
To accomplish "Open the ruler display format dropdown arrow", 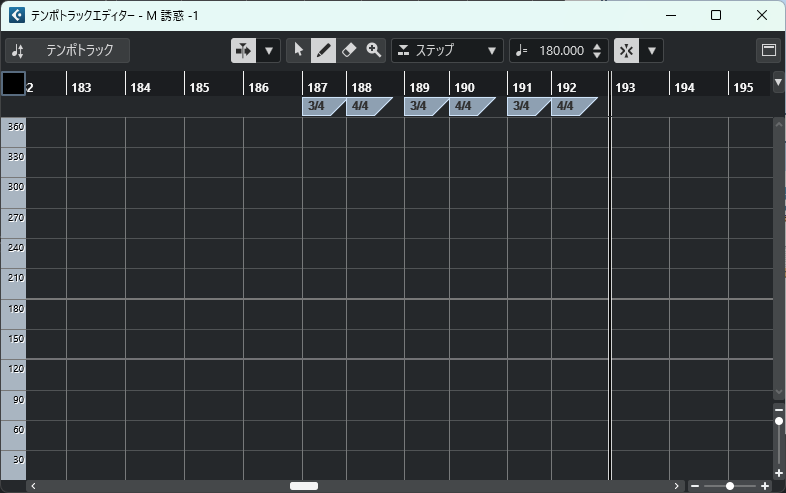I will [x=778, y=82].
